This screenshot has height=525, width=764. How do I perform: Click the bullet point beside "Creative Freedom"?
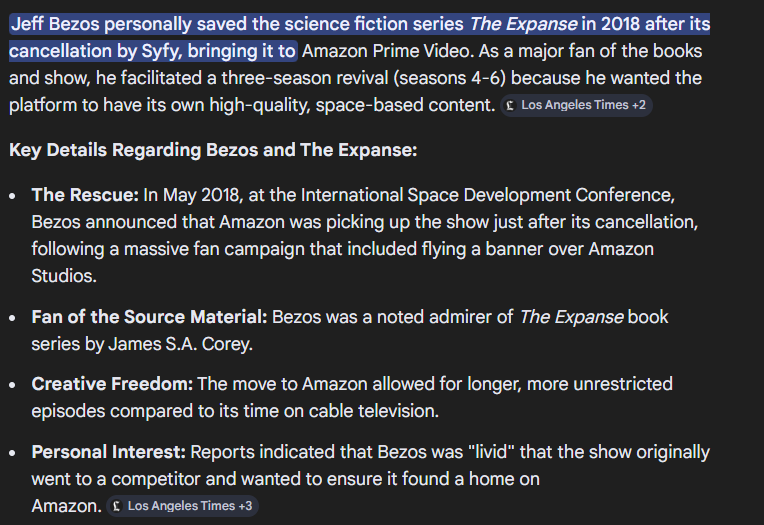pos(12,384)
